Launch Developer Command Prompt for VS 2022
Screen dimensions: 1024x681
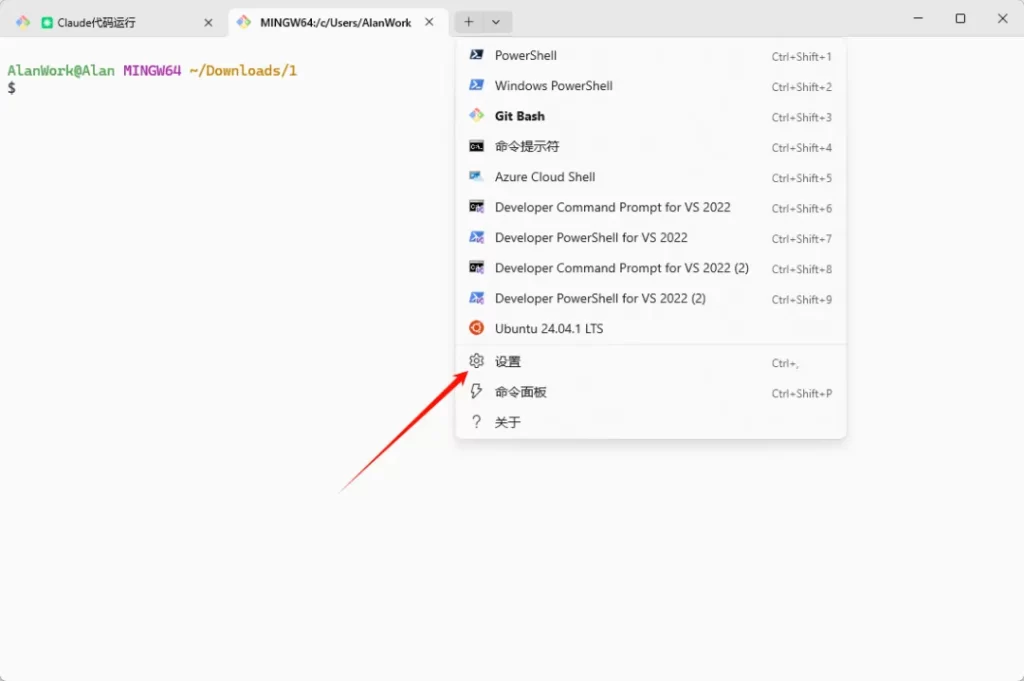point(650,207)
